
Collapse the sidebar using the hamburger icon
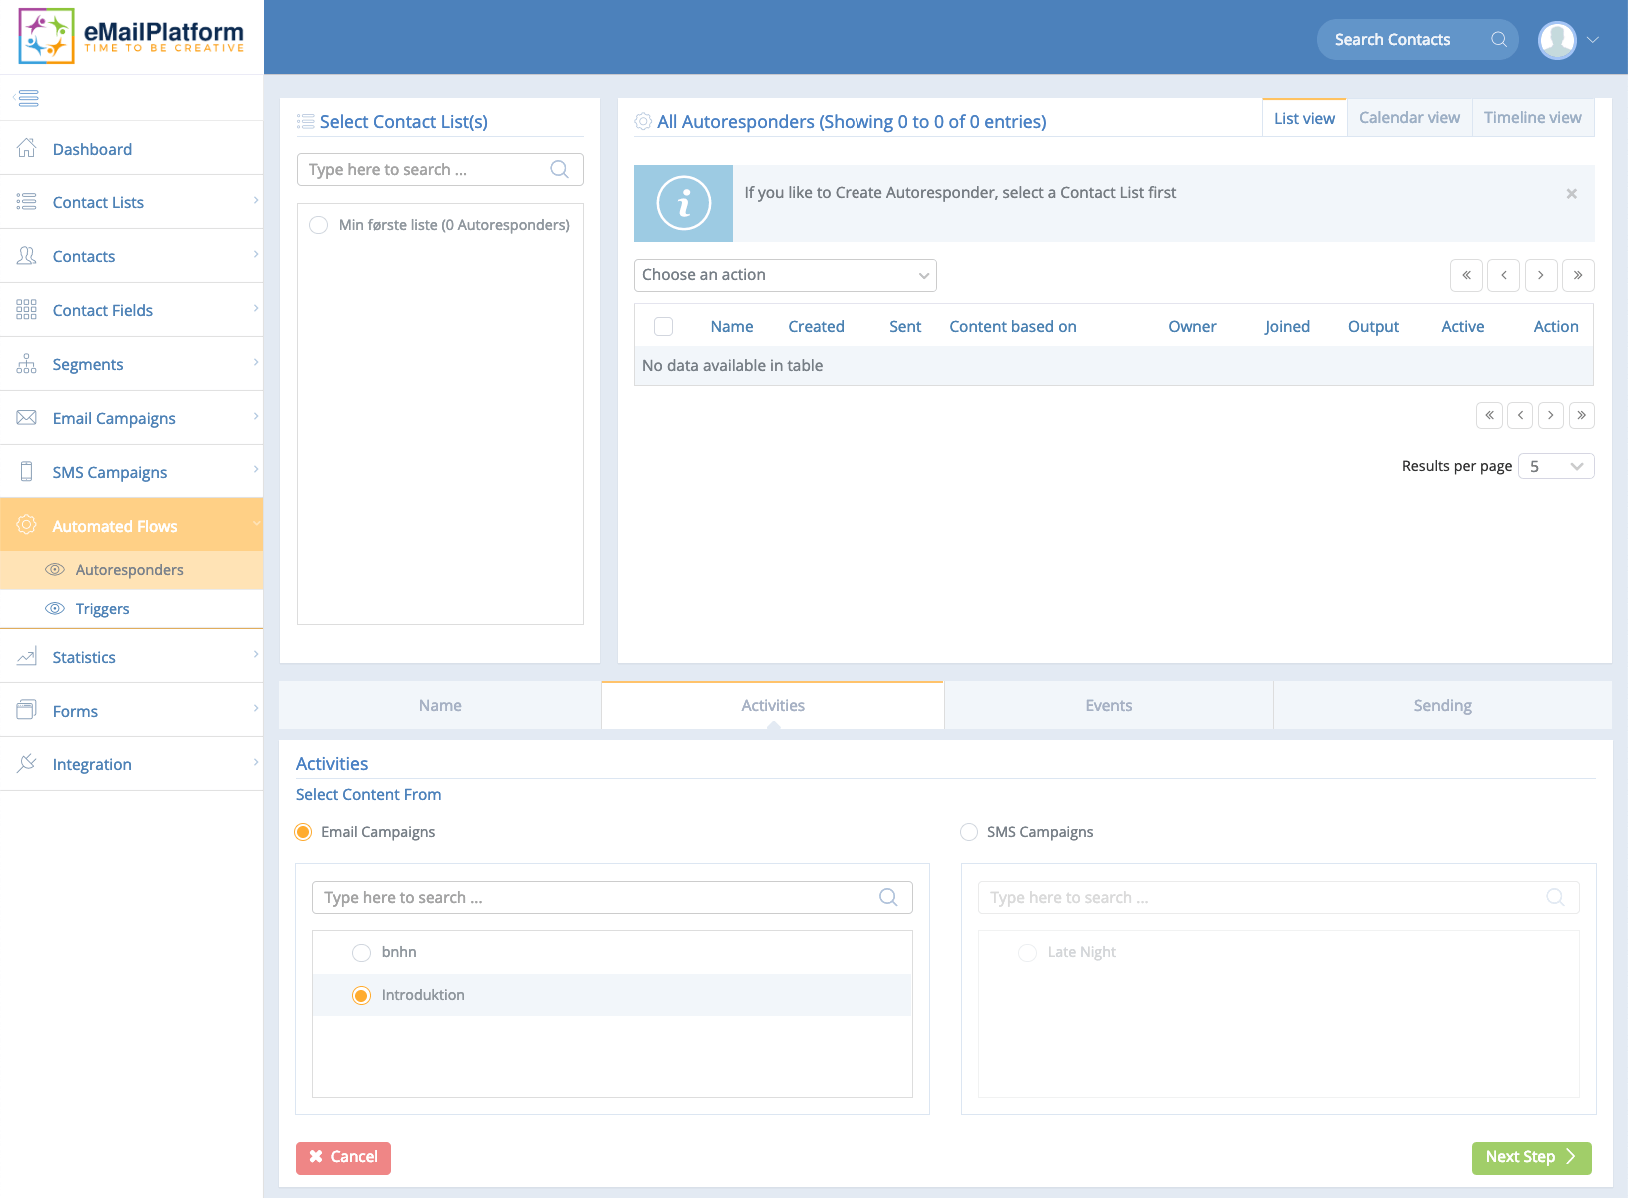pyautogui.click(x=28, y=97)
